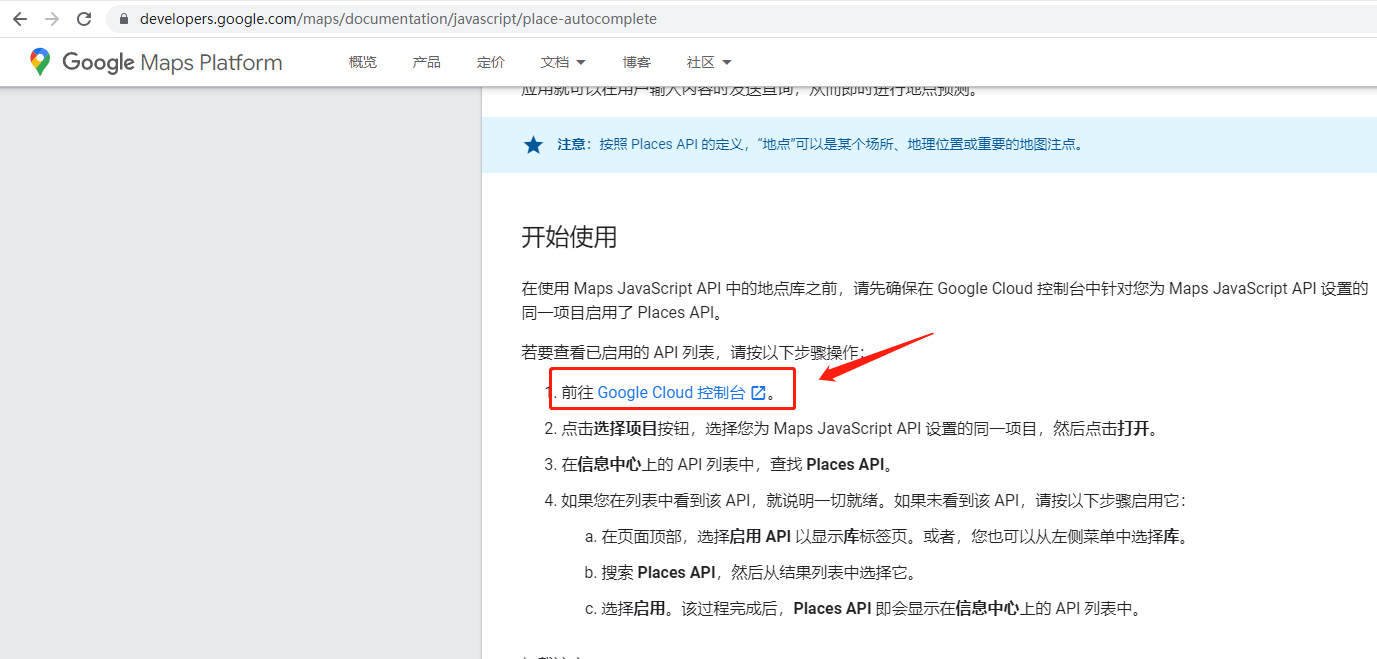Expand the 社区 dropdown menu
This screenshot has width=1377, height=659.
coord(709,62)
